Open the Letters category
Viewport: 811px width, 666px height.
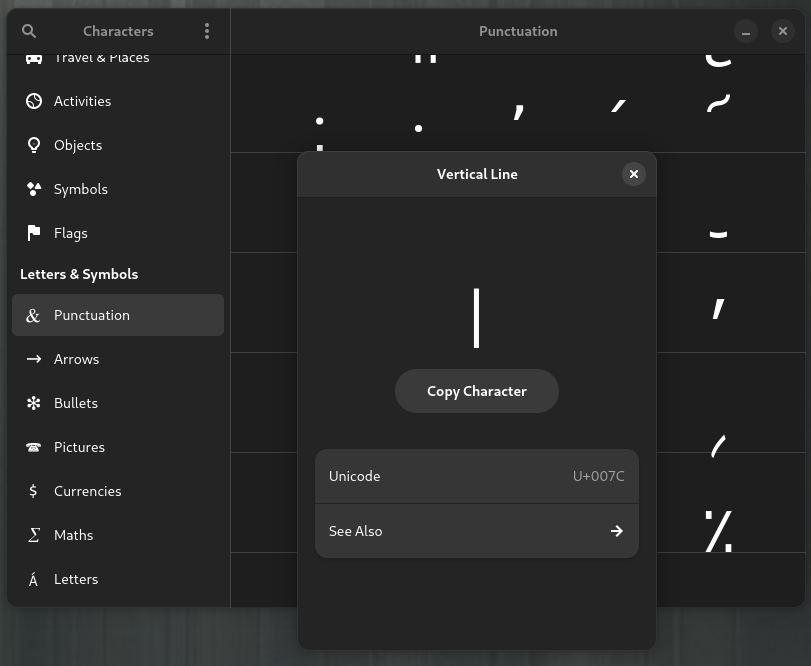118,579
